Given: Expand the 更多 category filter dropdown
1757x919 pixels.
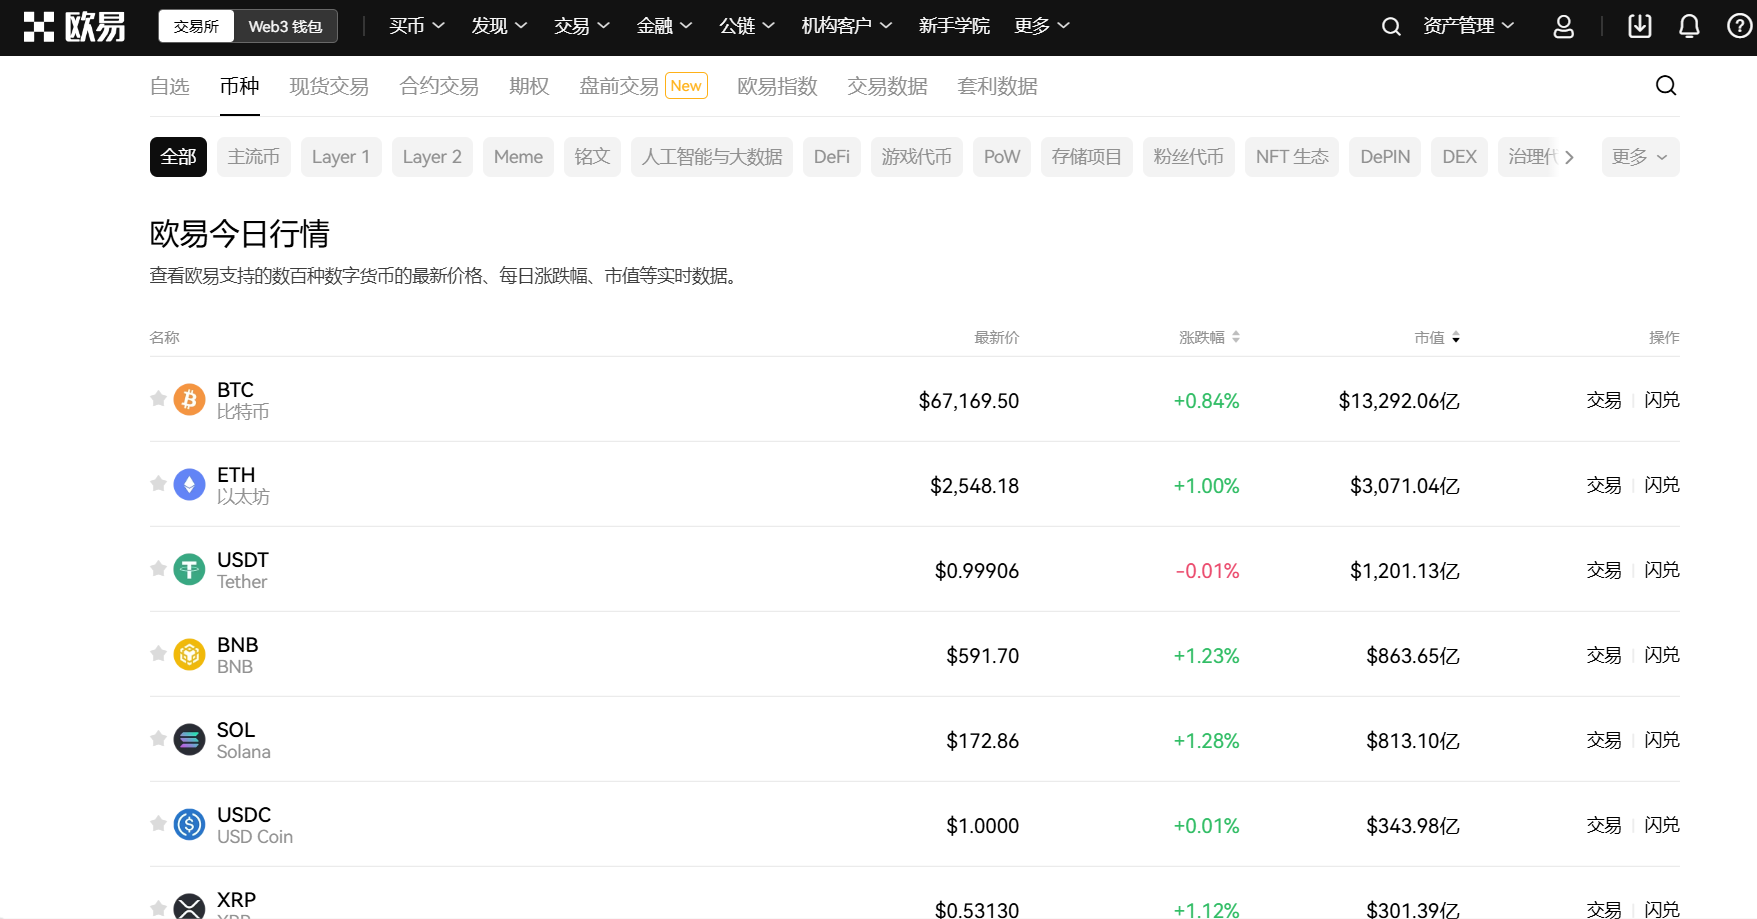Looking at the screenshot, I should (x=1639, y=157).
